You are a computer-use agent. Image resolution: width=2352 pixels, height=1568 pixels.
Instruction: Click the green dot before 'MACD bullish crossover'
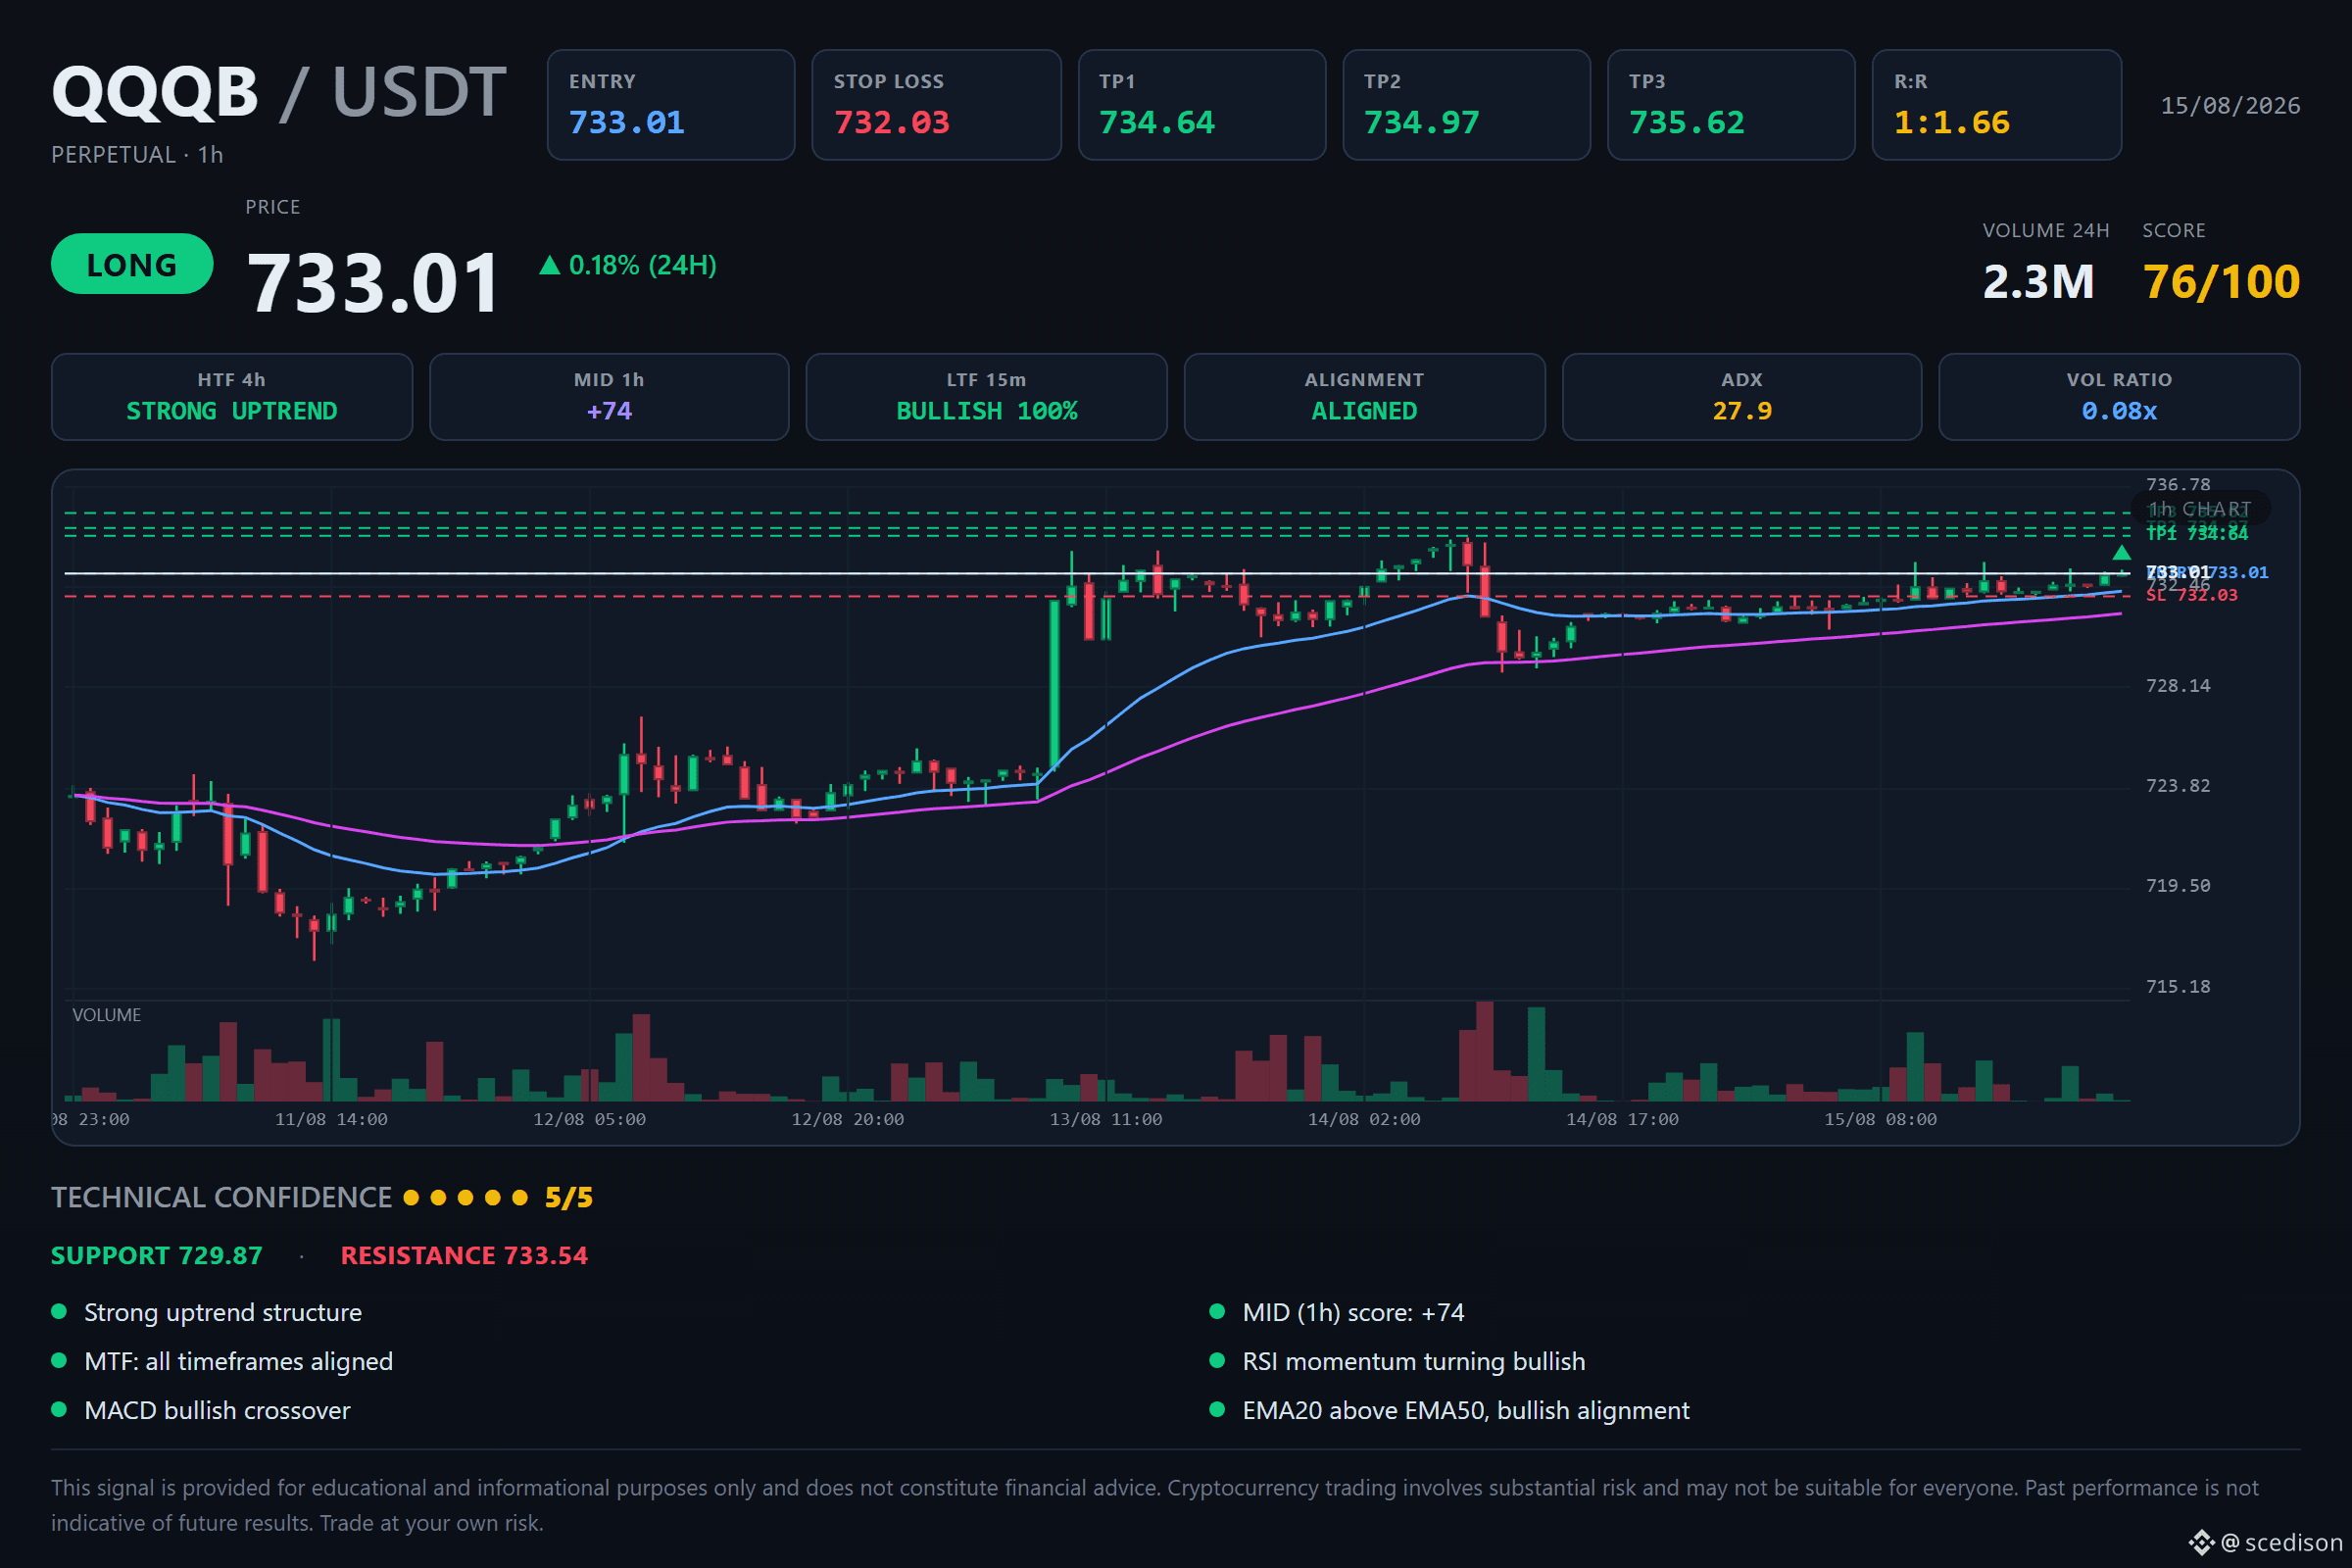[x=59, y=1410]
